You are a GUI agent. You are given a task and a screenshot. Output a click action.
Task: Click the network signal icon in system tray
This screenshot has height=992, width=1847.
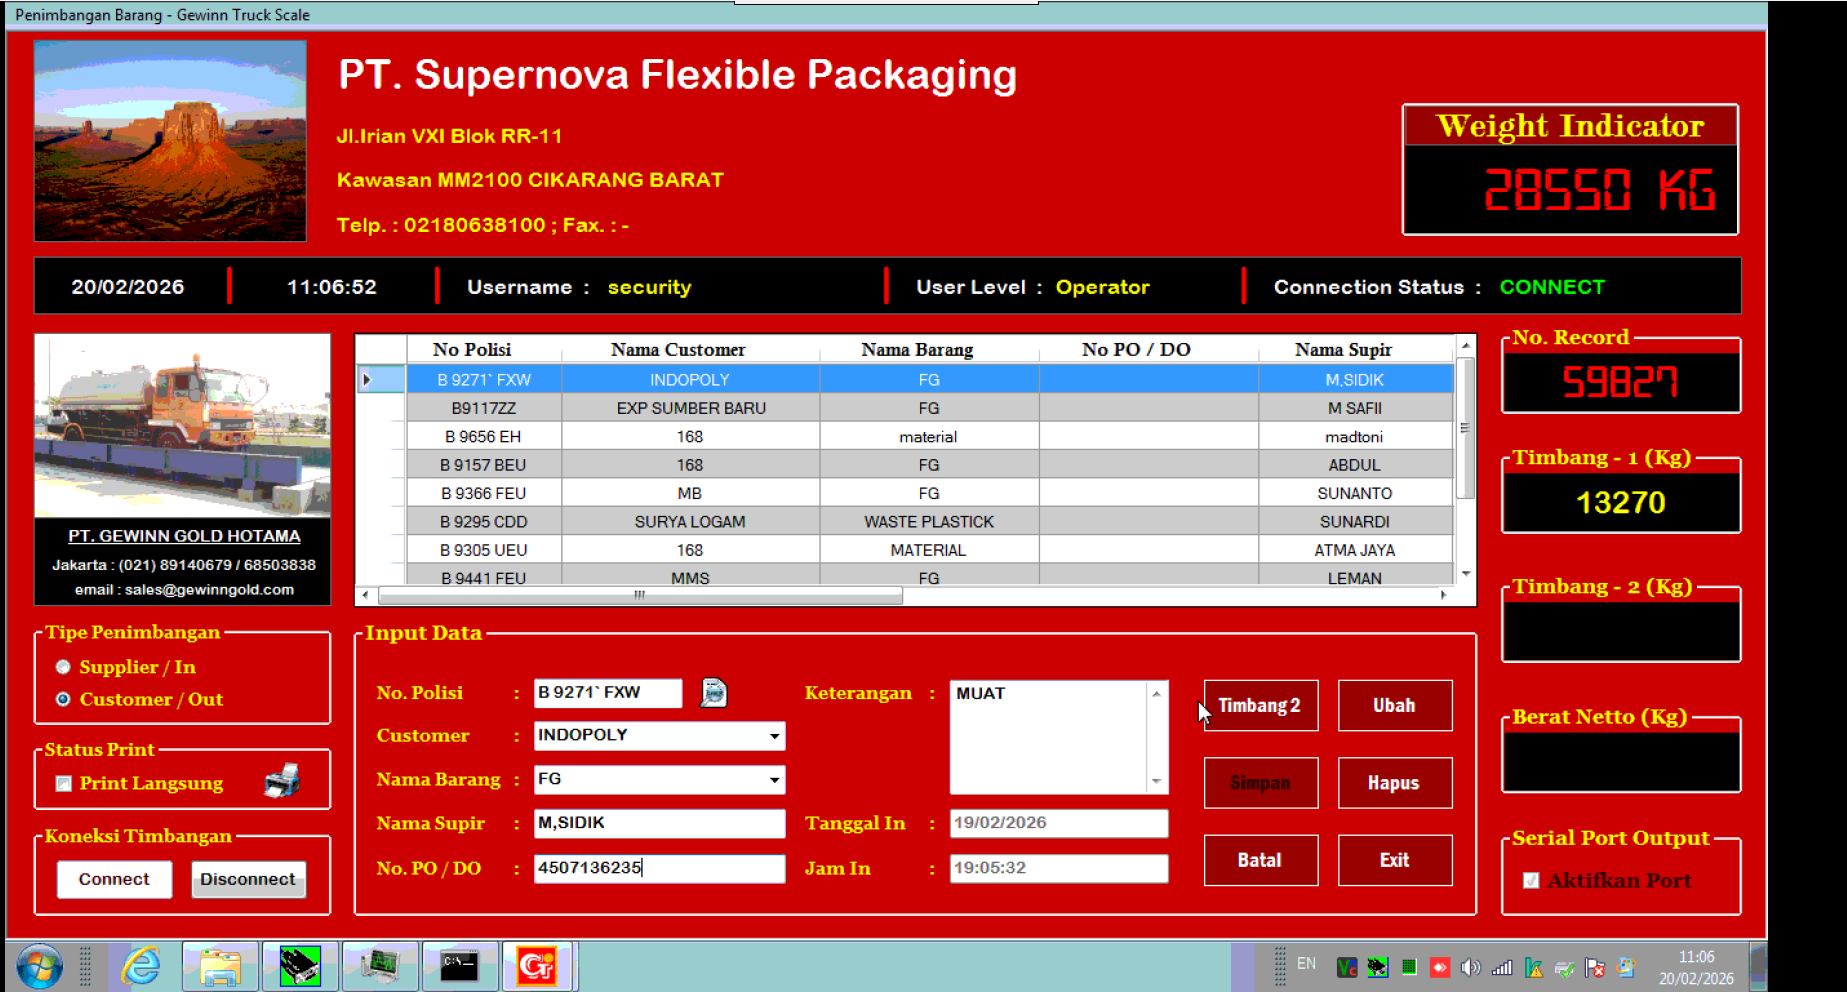[1502, 967]
